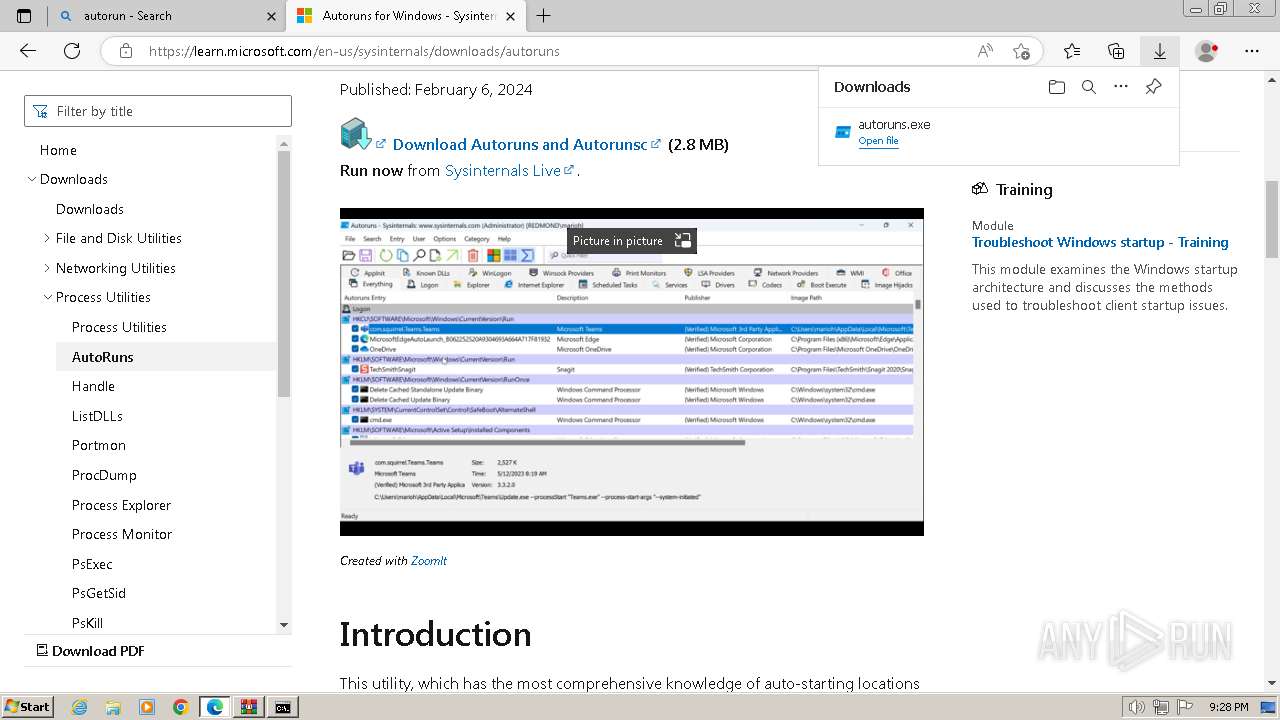Open a new tab with plus icon
Viewport: 1280px width, 720px height.
click(x=543, y=16)
